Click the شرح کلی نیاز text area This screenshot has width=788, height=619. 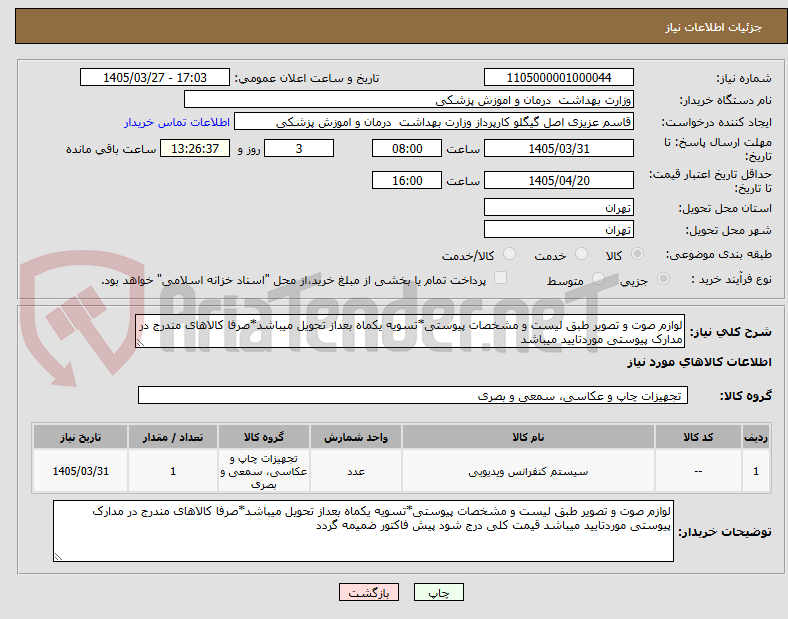(410, 332)
